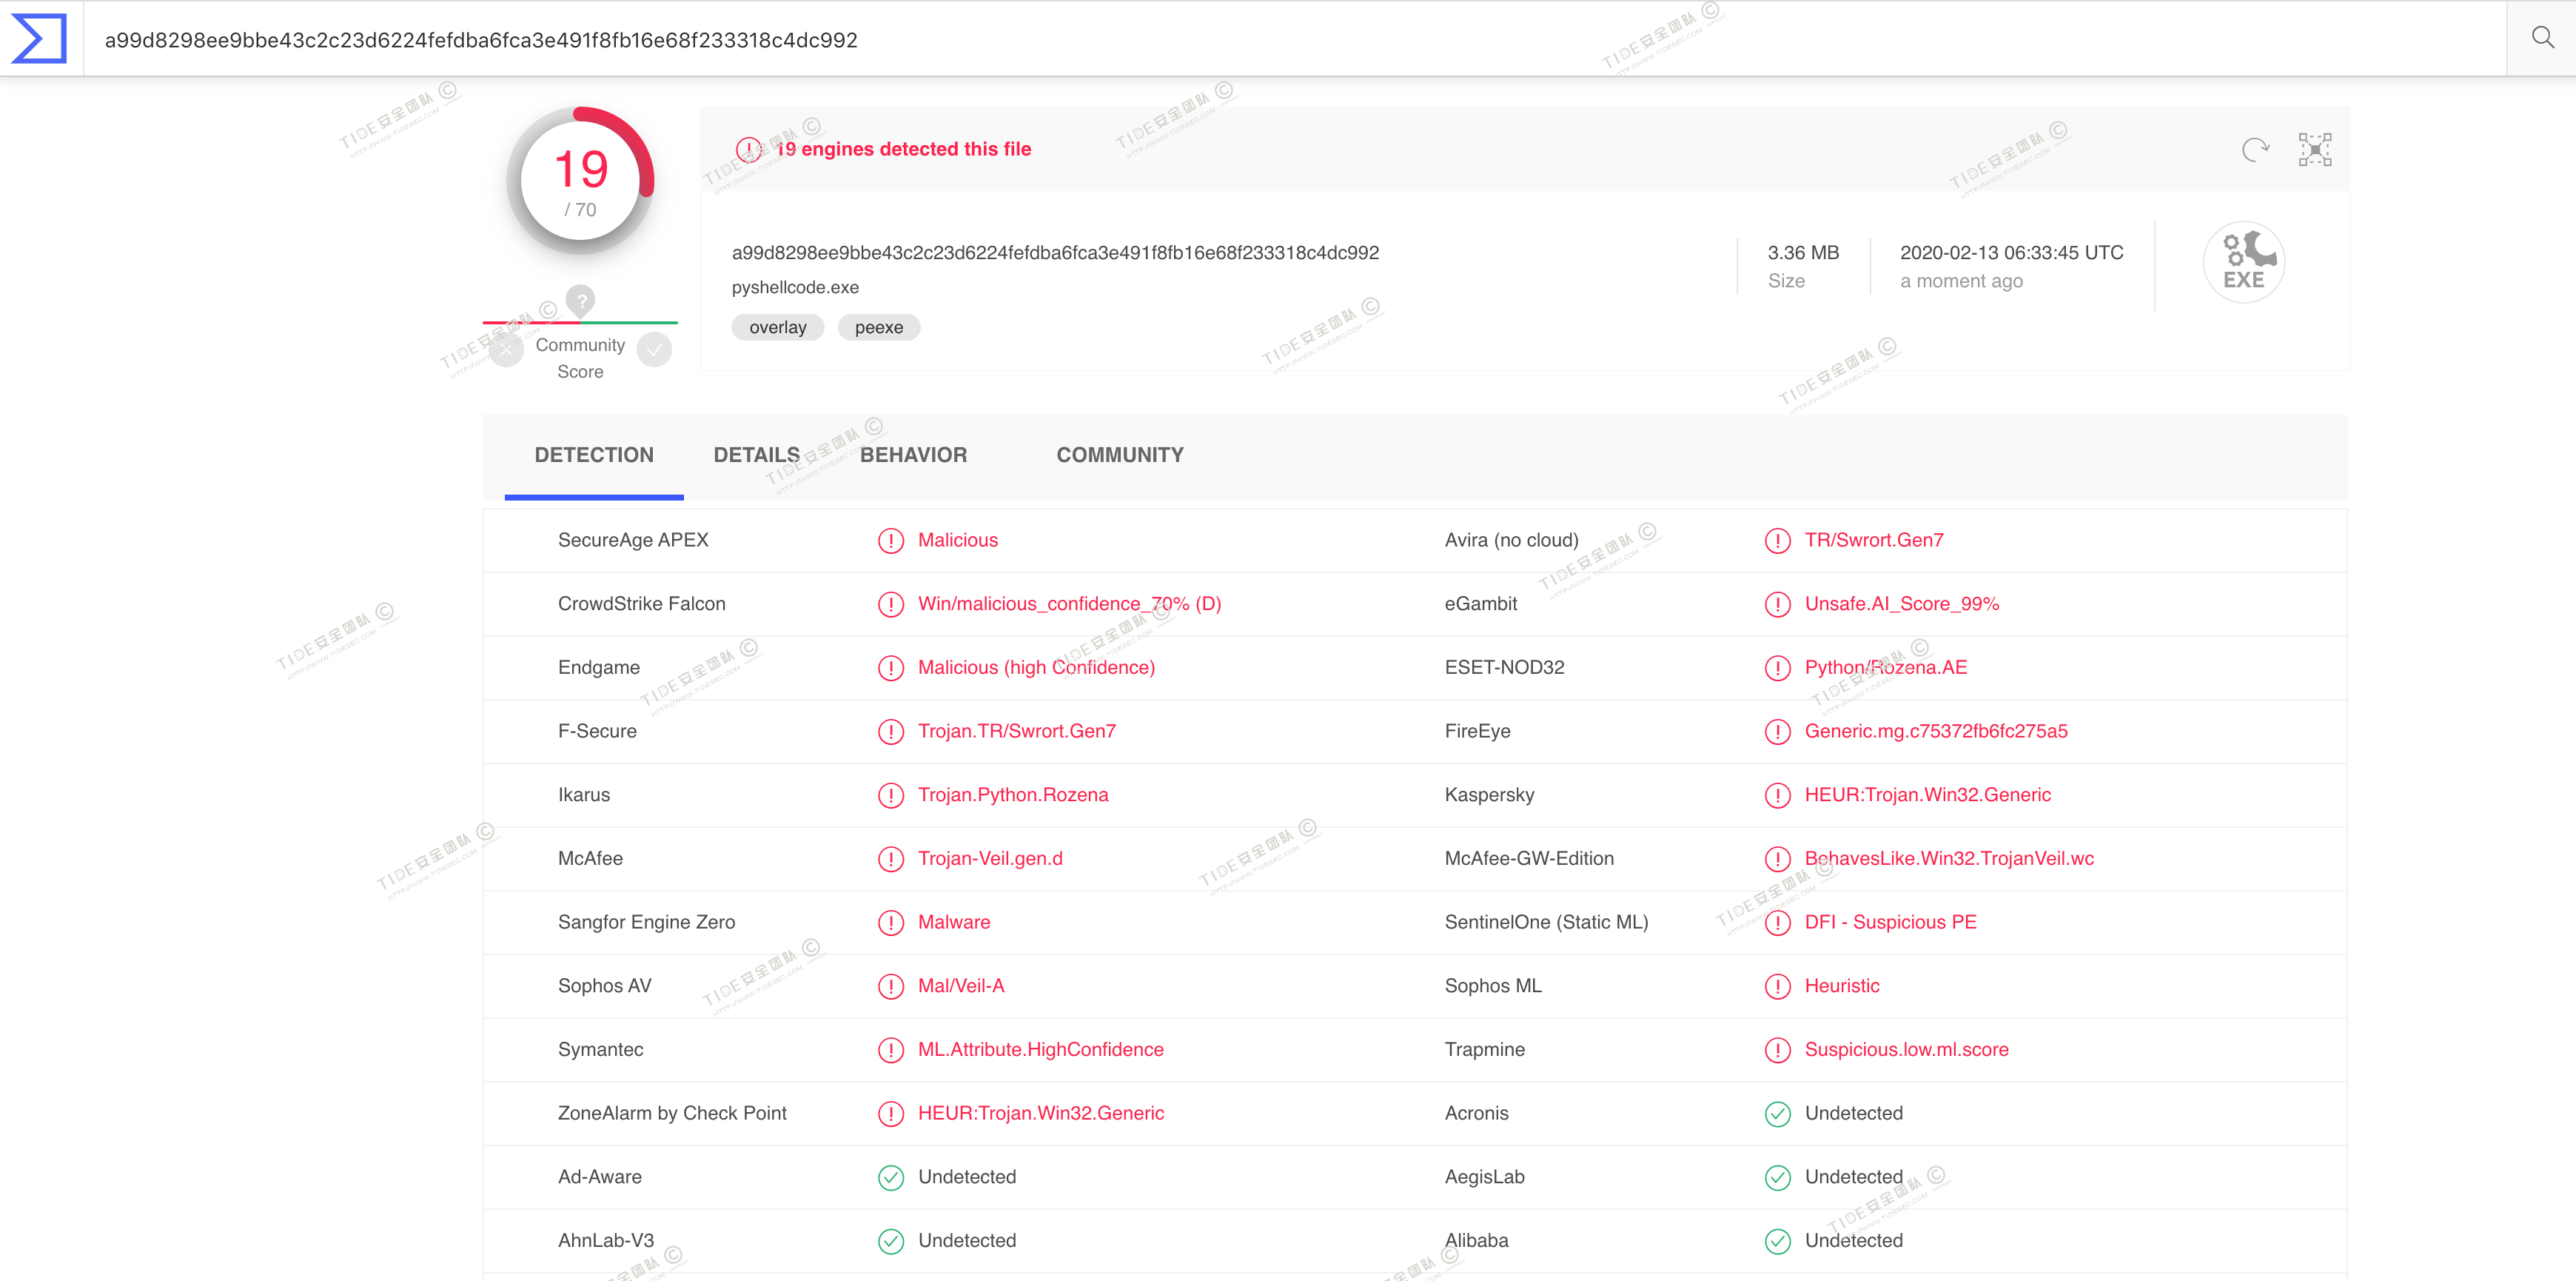Click the search magnifier icon
Viewport: 2576px width, 1281px height.
[x=2542, y=38]
